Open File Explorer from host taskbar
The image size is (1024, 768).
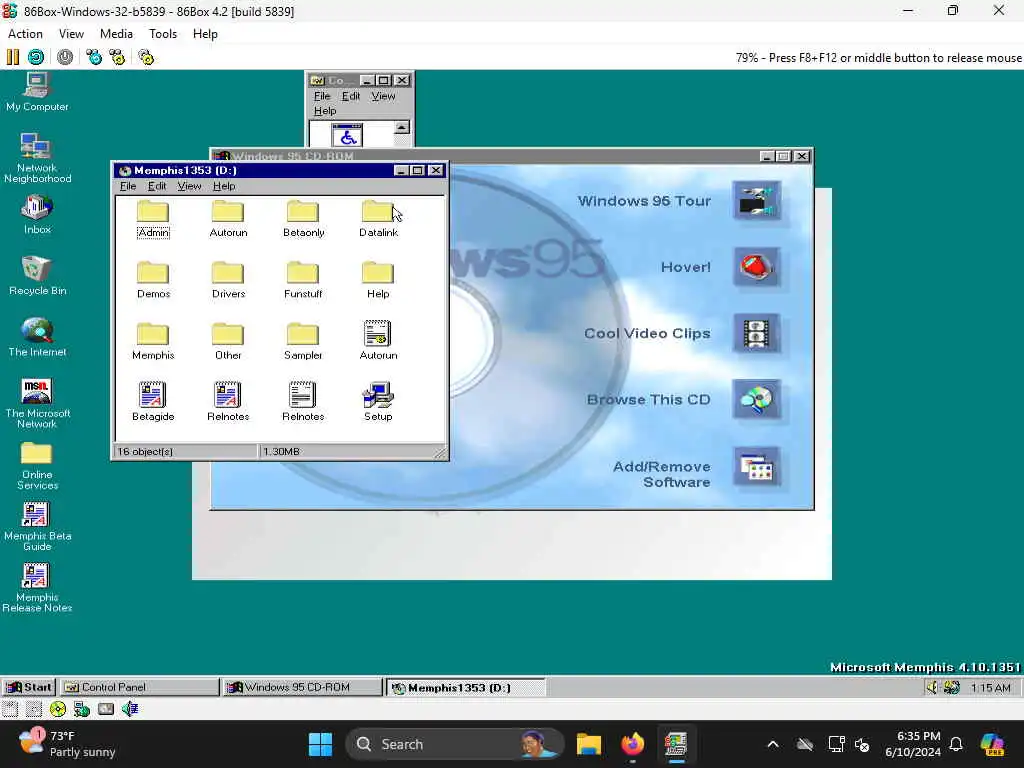pyautogui.click(x=588, y=744)
